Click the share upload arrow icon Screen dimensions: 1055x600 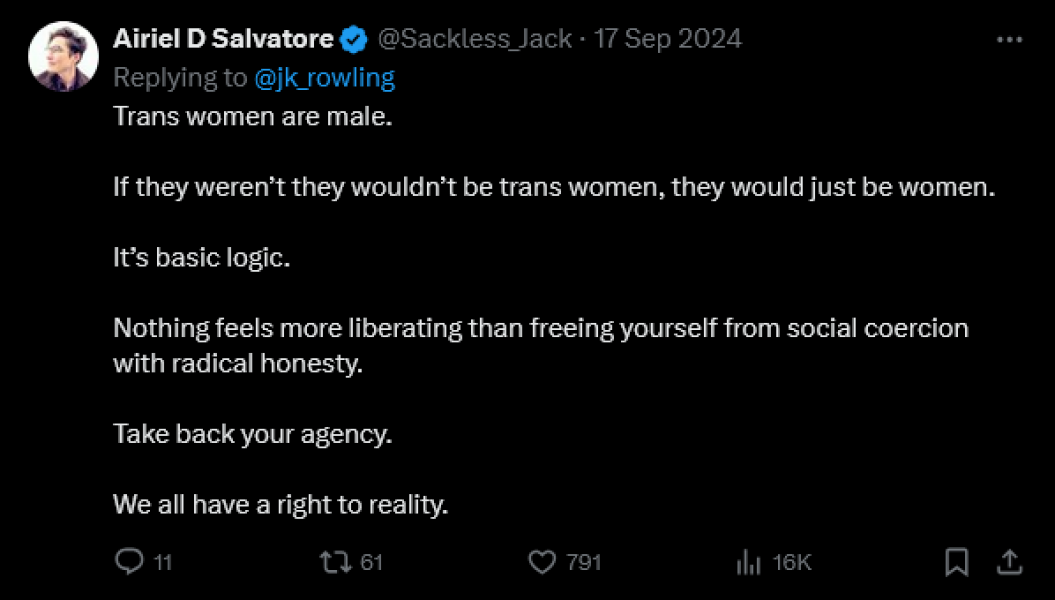1009,562
